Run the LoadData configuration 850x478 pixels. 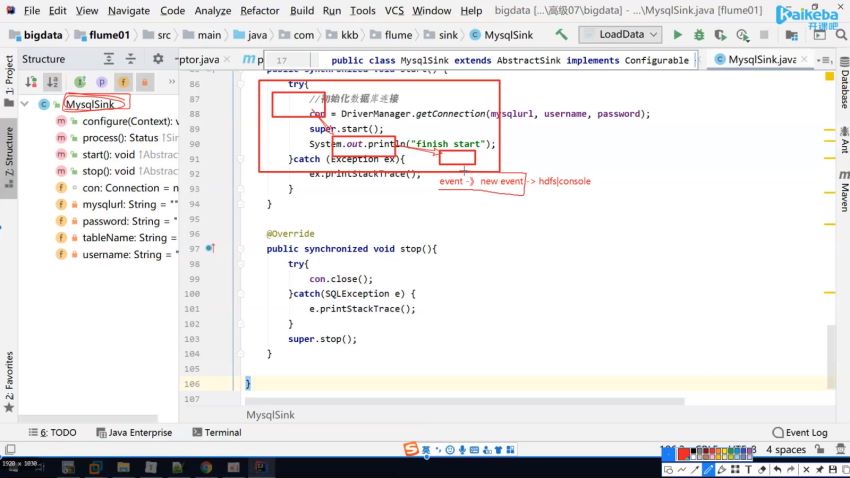pos(678,35)
